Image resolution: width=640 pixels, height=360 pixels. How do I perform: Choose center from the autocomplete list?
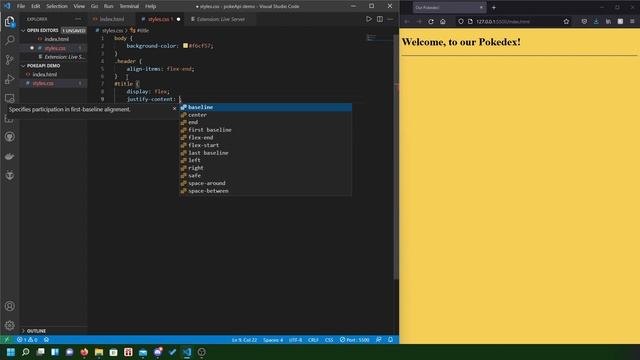tap(265, 115)
